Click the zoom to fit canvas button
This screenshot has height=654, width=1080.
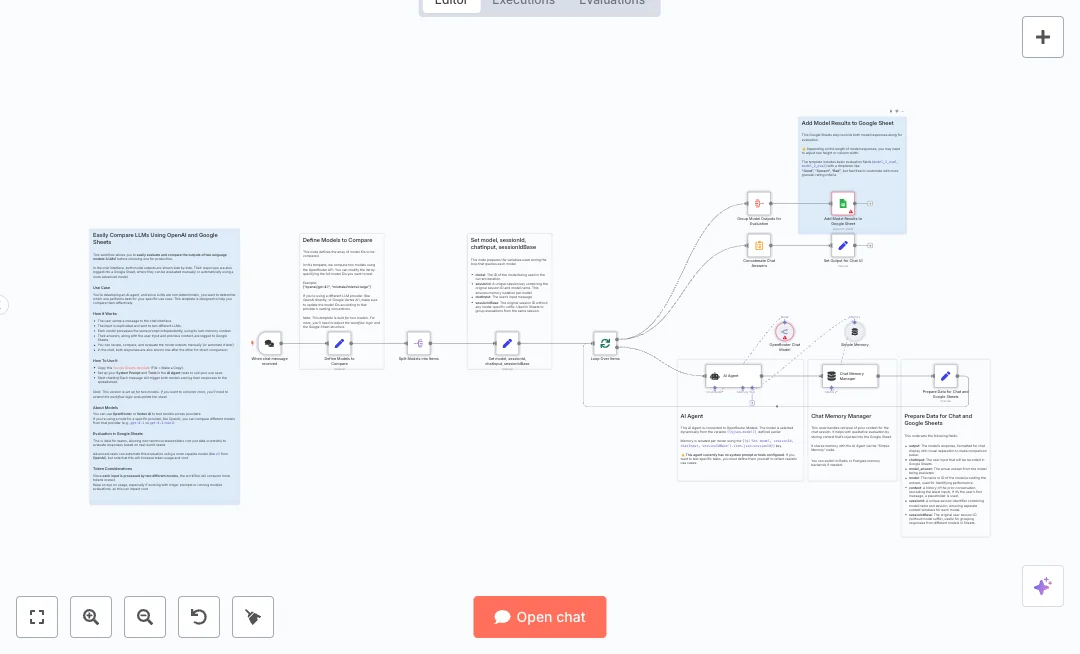click(37, 617)
